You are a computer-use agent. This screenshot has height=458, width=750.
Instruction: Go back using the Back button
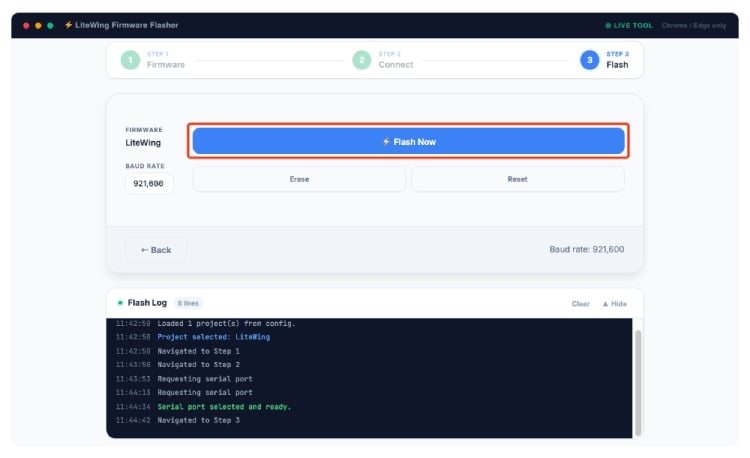click(155, 249)
